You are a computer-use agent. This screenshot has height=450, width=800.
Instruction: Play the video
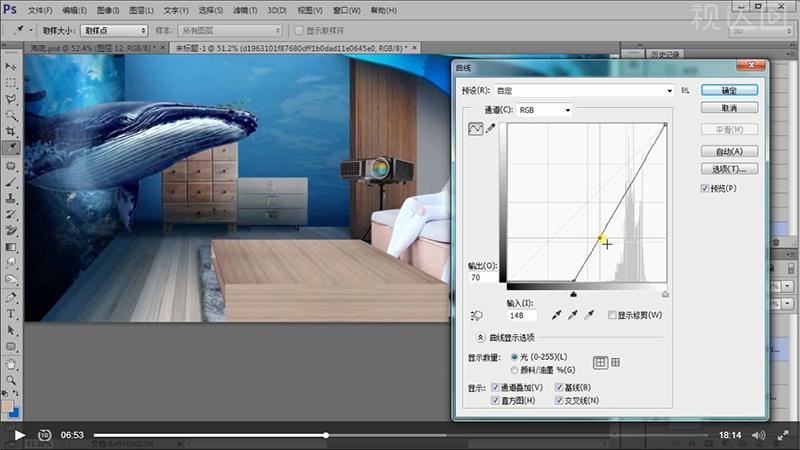(x=19, y=435)
